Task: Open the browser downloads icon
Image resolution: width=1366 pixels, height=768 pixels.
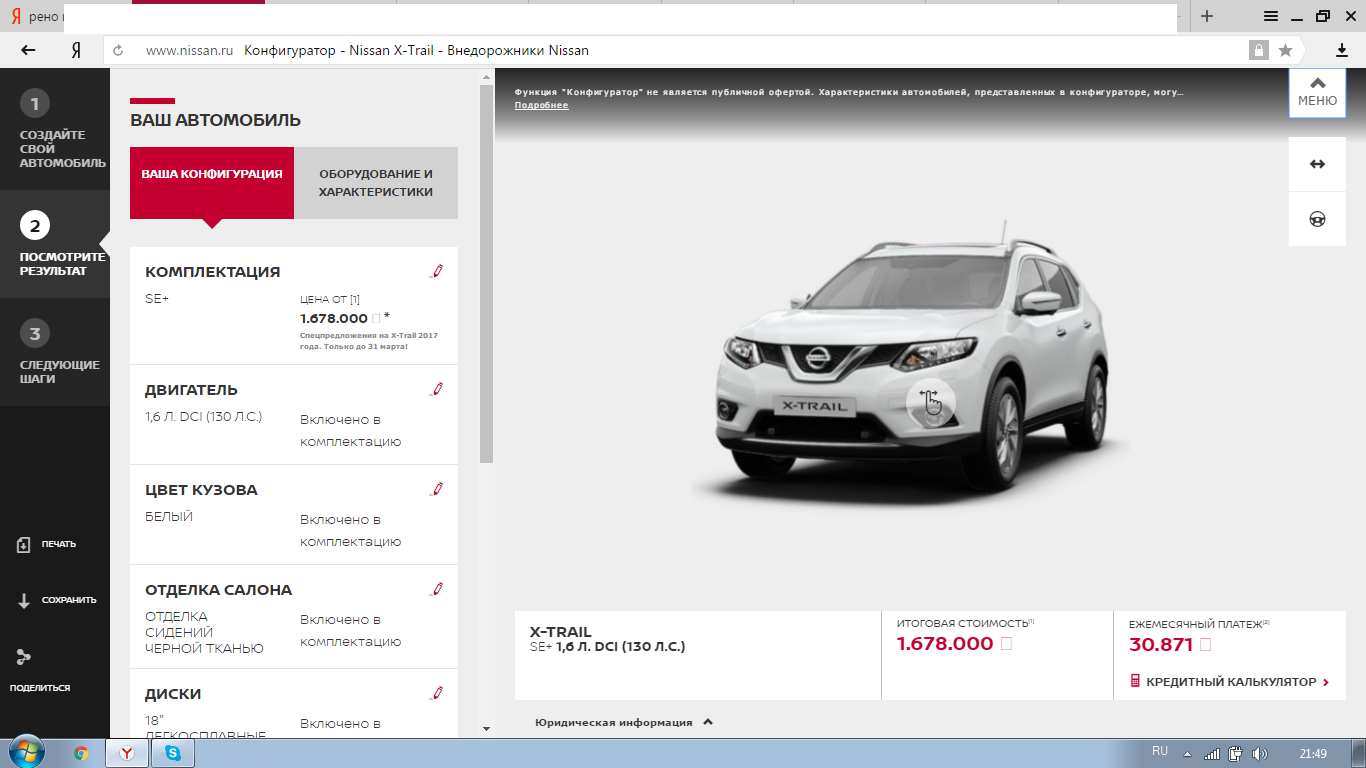Action: click(1341, 50)
